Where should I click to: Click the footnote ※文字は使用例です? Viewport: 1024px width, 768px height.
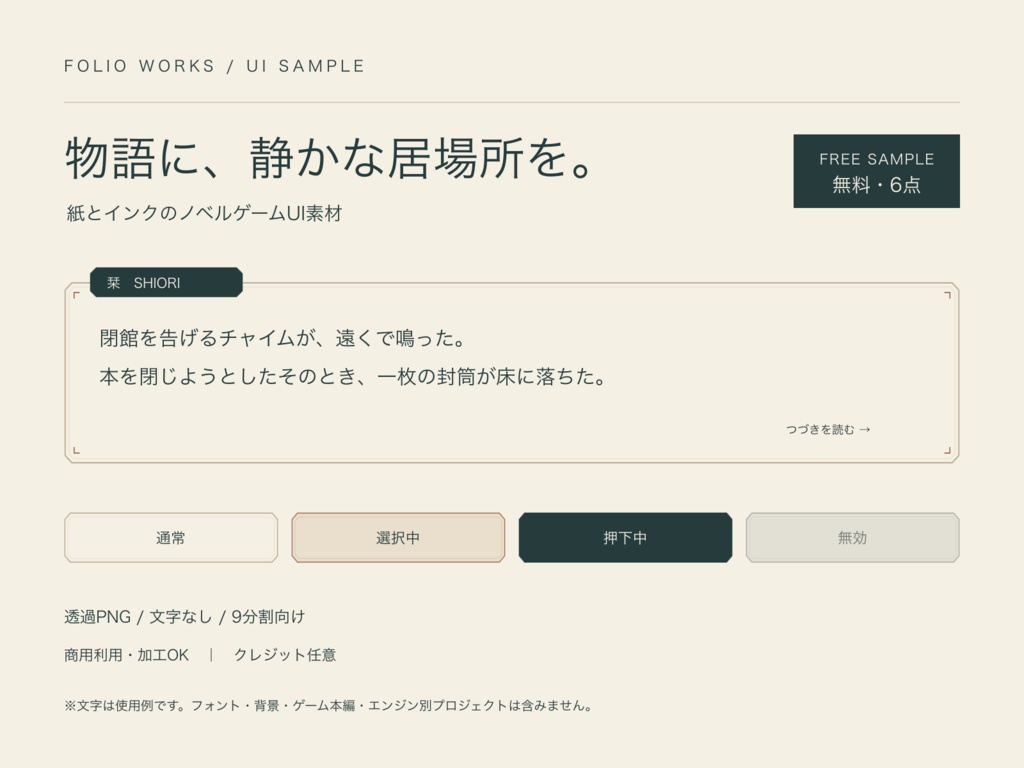click(121, 705)
